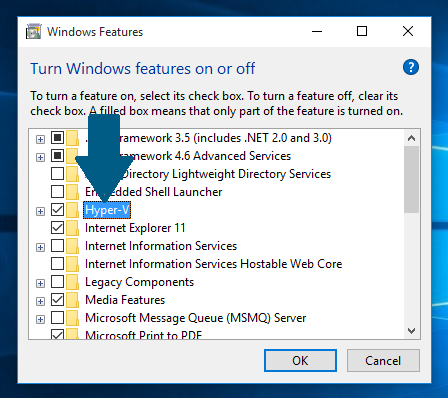Enable Directory Lightweight Directory Services checkbox
The height and width of the screenshot is (398, 448).
57,174
